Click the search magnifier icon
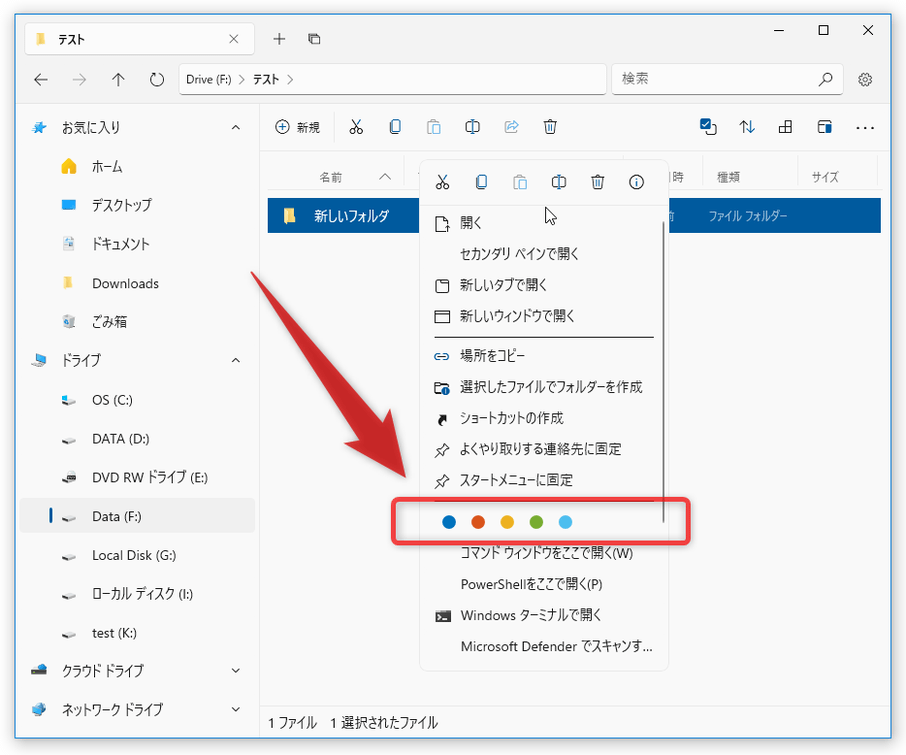The image size is (906, 755). pyautogui.click(x=826, y=79)
